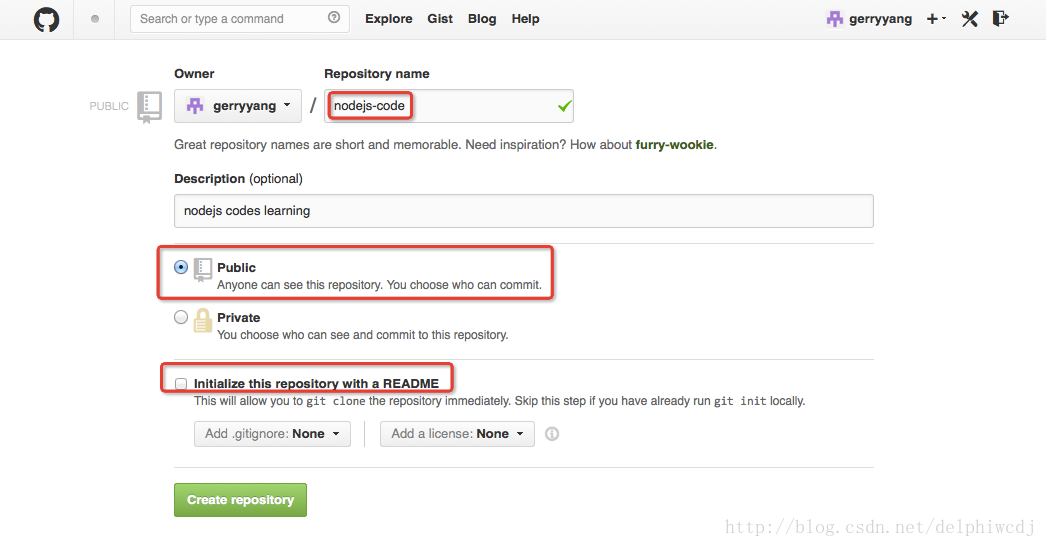Select the Private radio button
The width and height of the screenshot is (1046, 547).
tap(181, 317)
